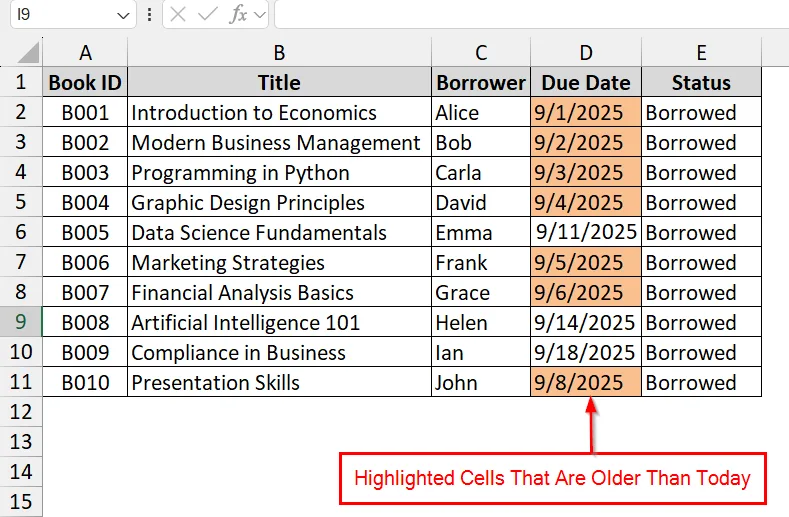Click Compliance in Business cell

[x=279, y=352]
